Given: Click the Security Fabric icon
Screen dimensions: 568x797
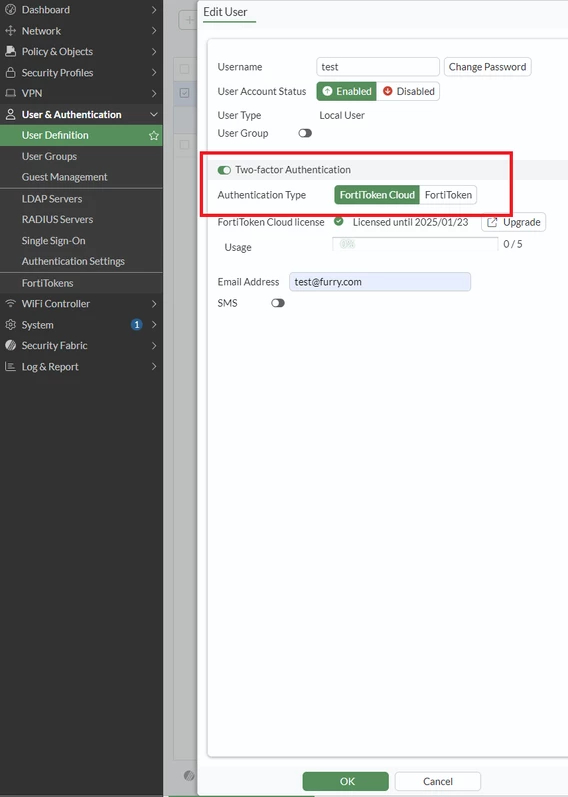Looking at the screenshot, I should coord(10,345).
